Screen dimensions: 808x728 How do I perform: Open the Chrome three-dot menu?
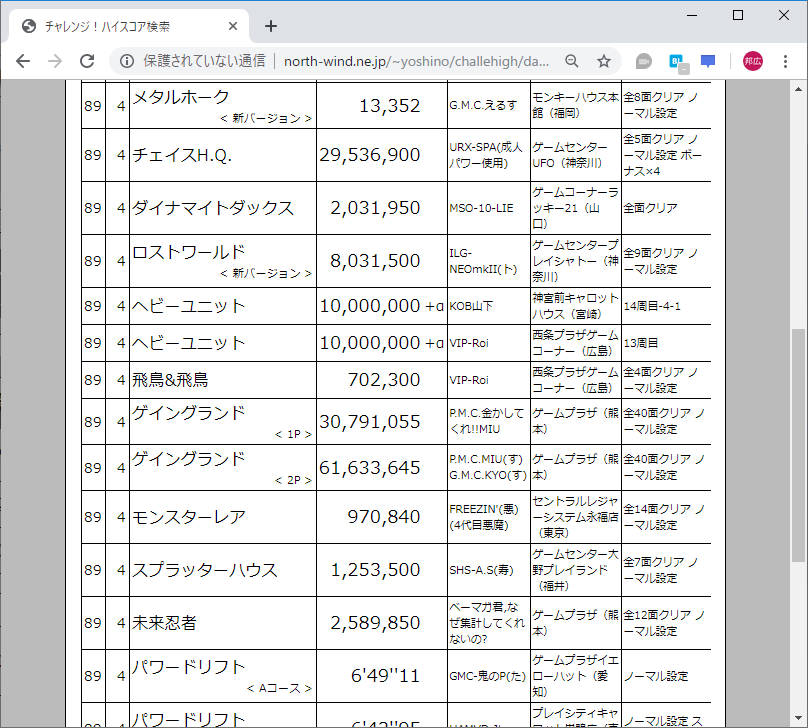[x=785, y=61]
